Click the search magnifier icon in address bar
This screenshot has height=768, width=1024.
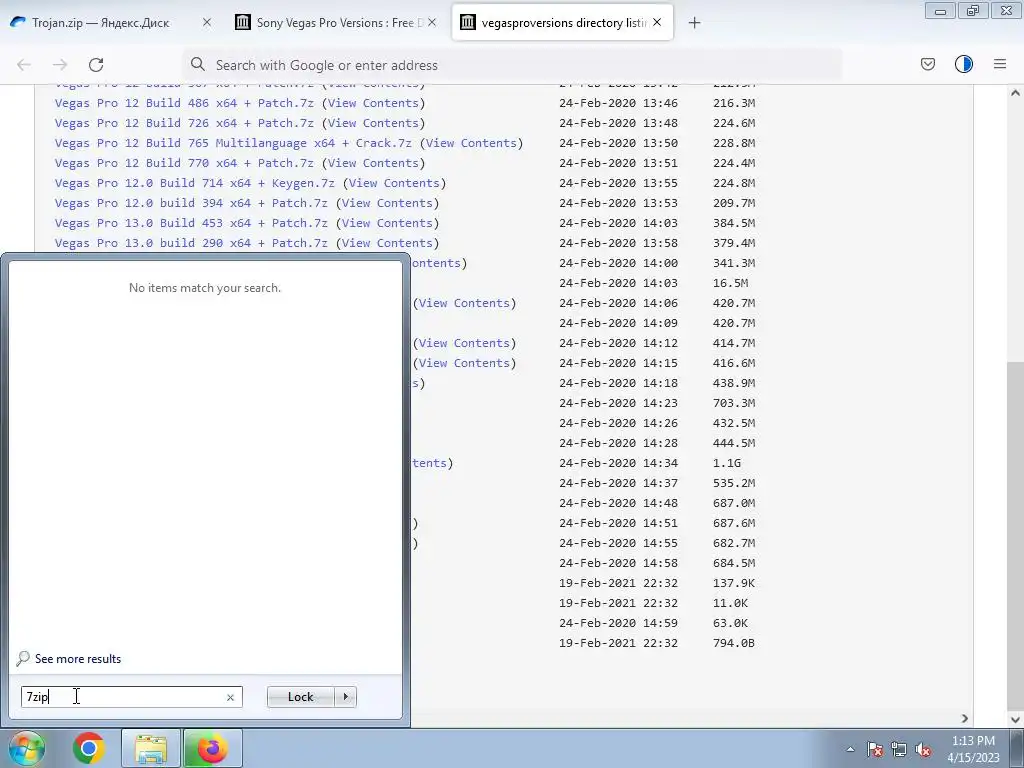197,64
